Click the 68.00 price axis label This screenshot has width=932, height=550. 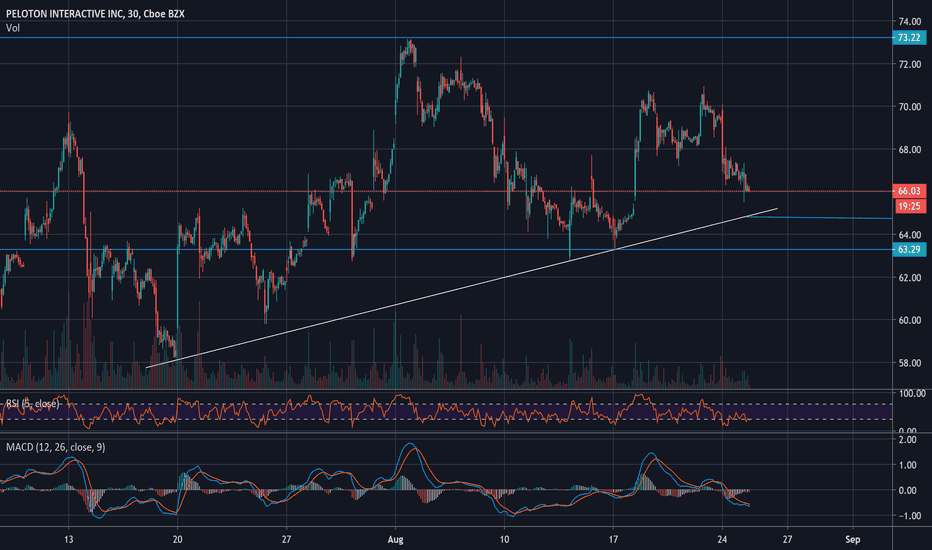[909, 149]
